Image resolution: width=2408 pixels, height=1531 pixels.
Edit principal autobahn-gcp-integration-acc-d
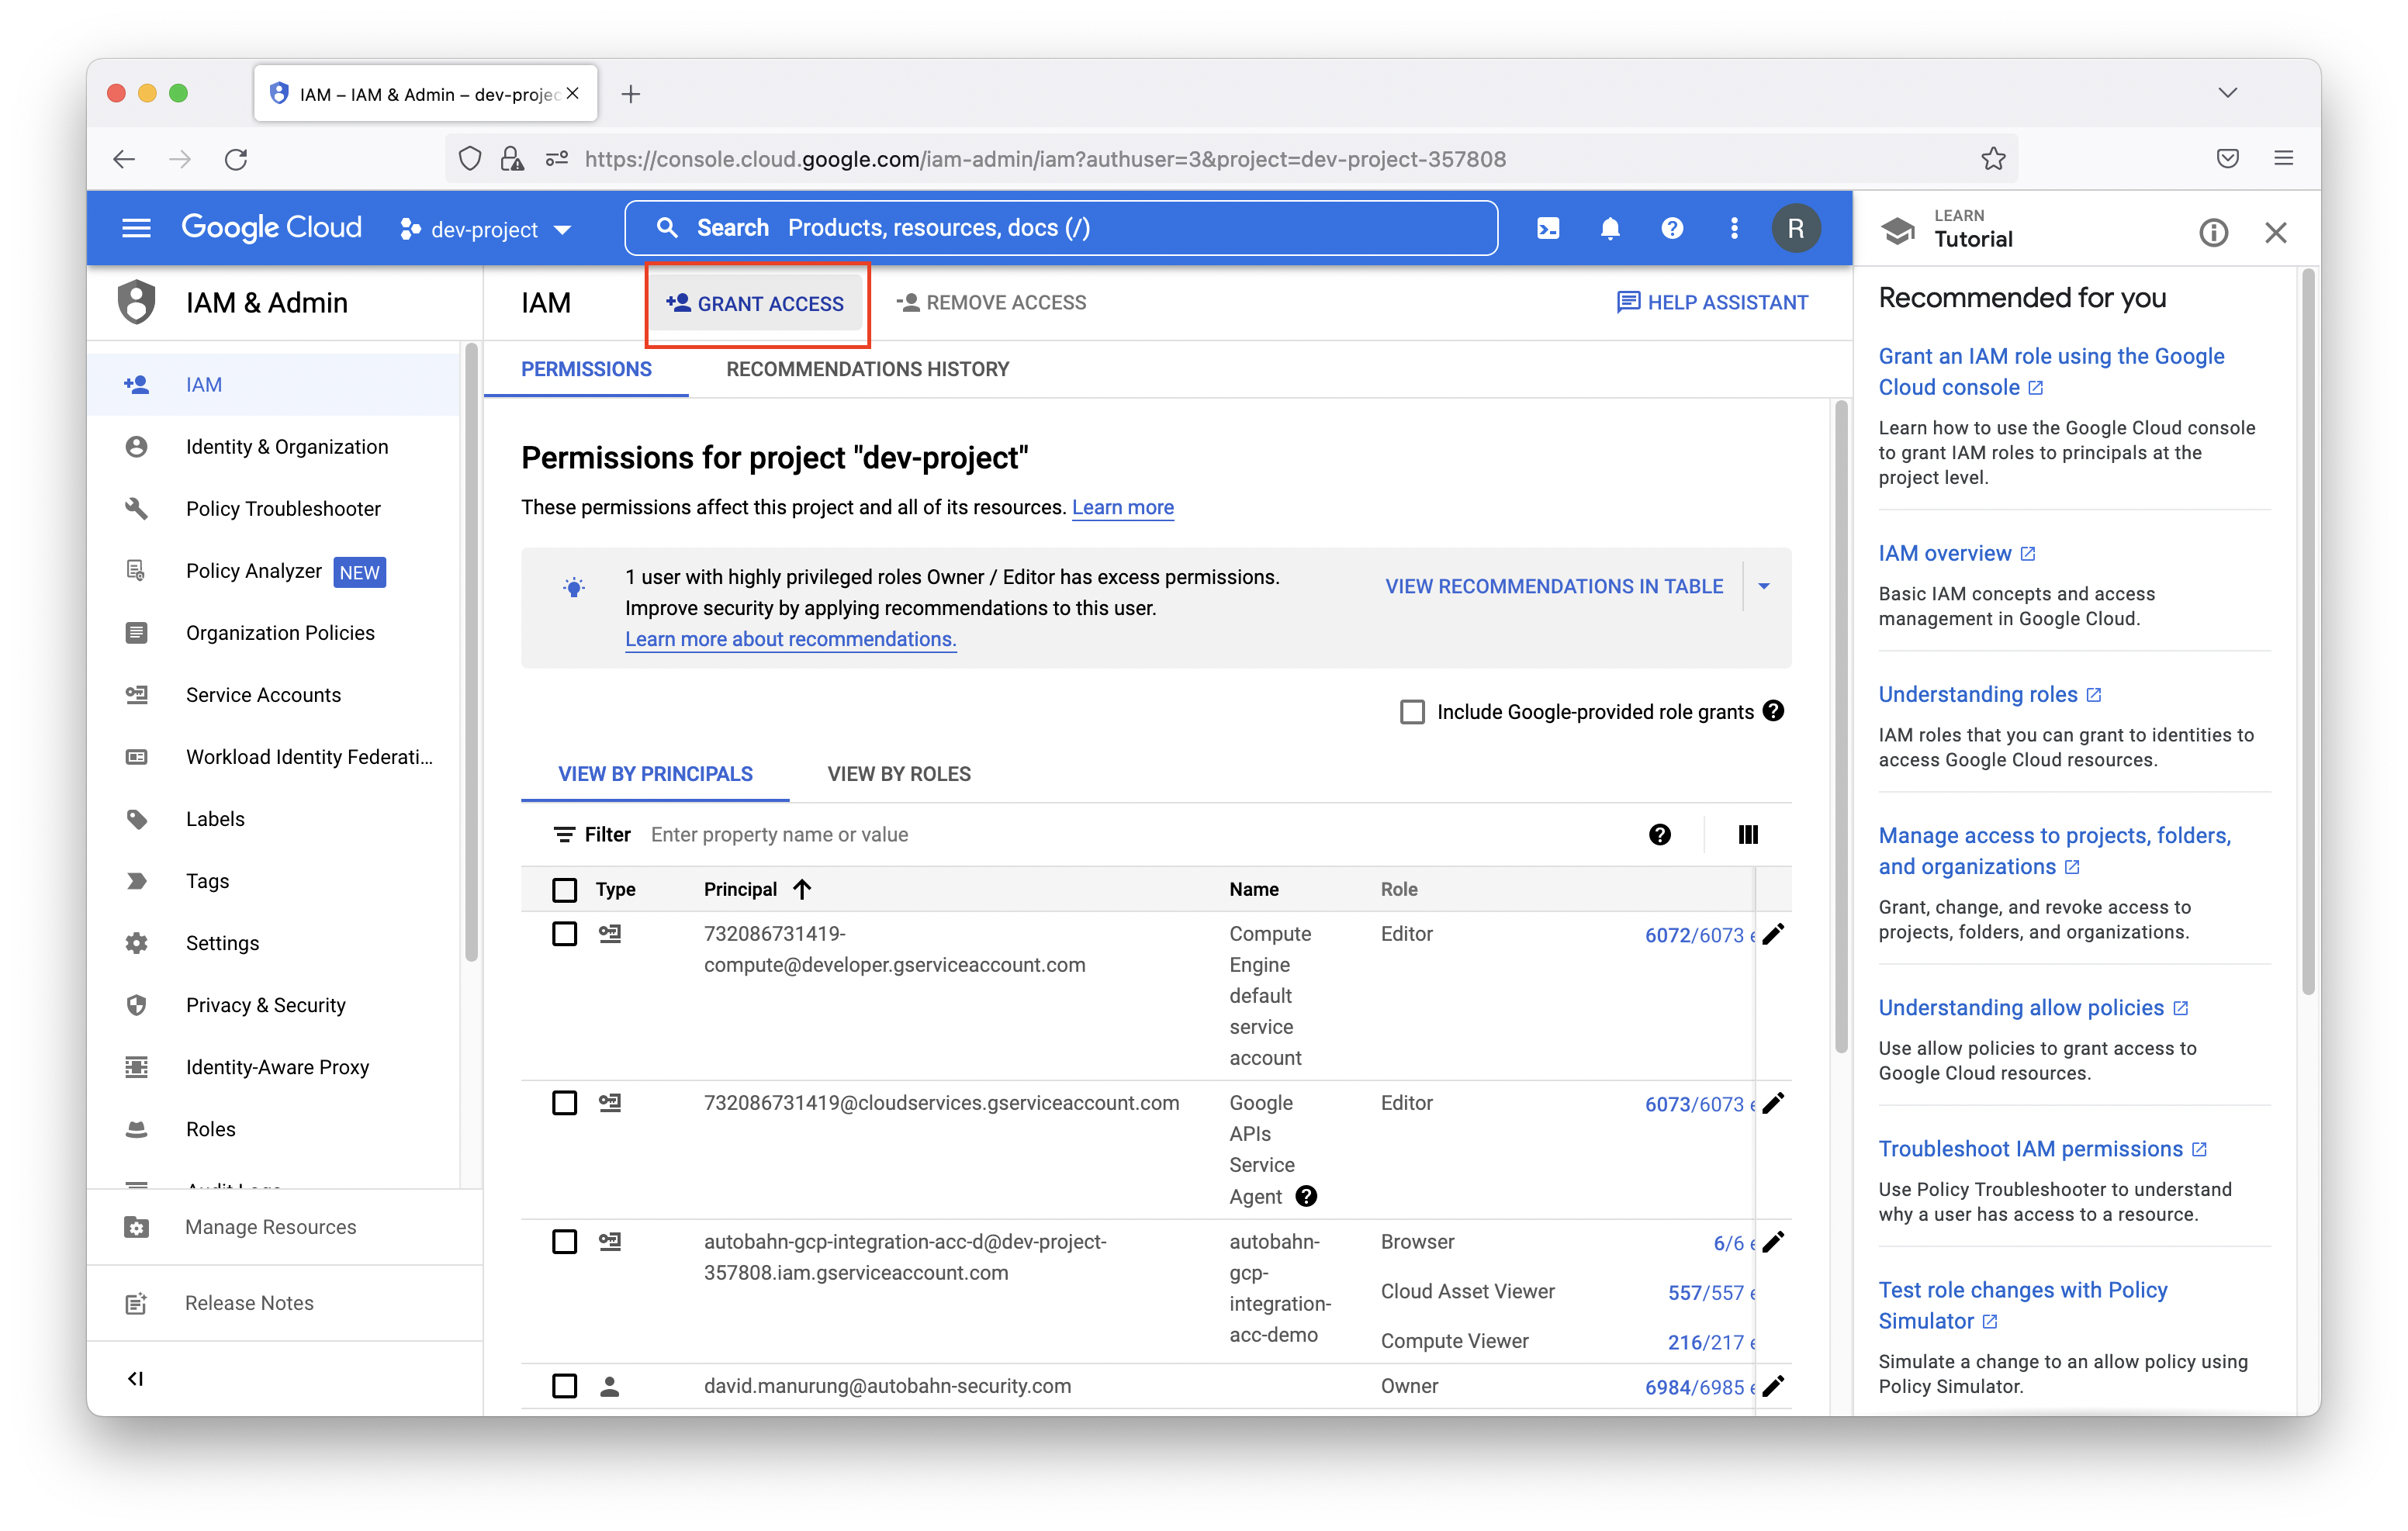click(x=1773, y=1242)
